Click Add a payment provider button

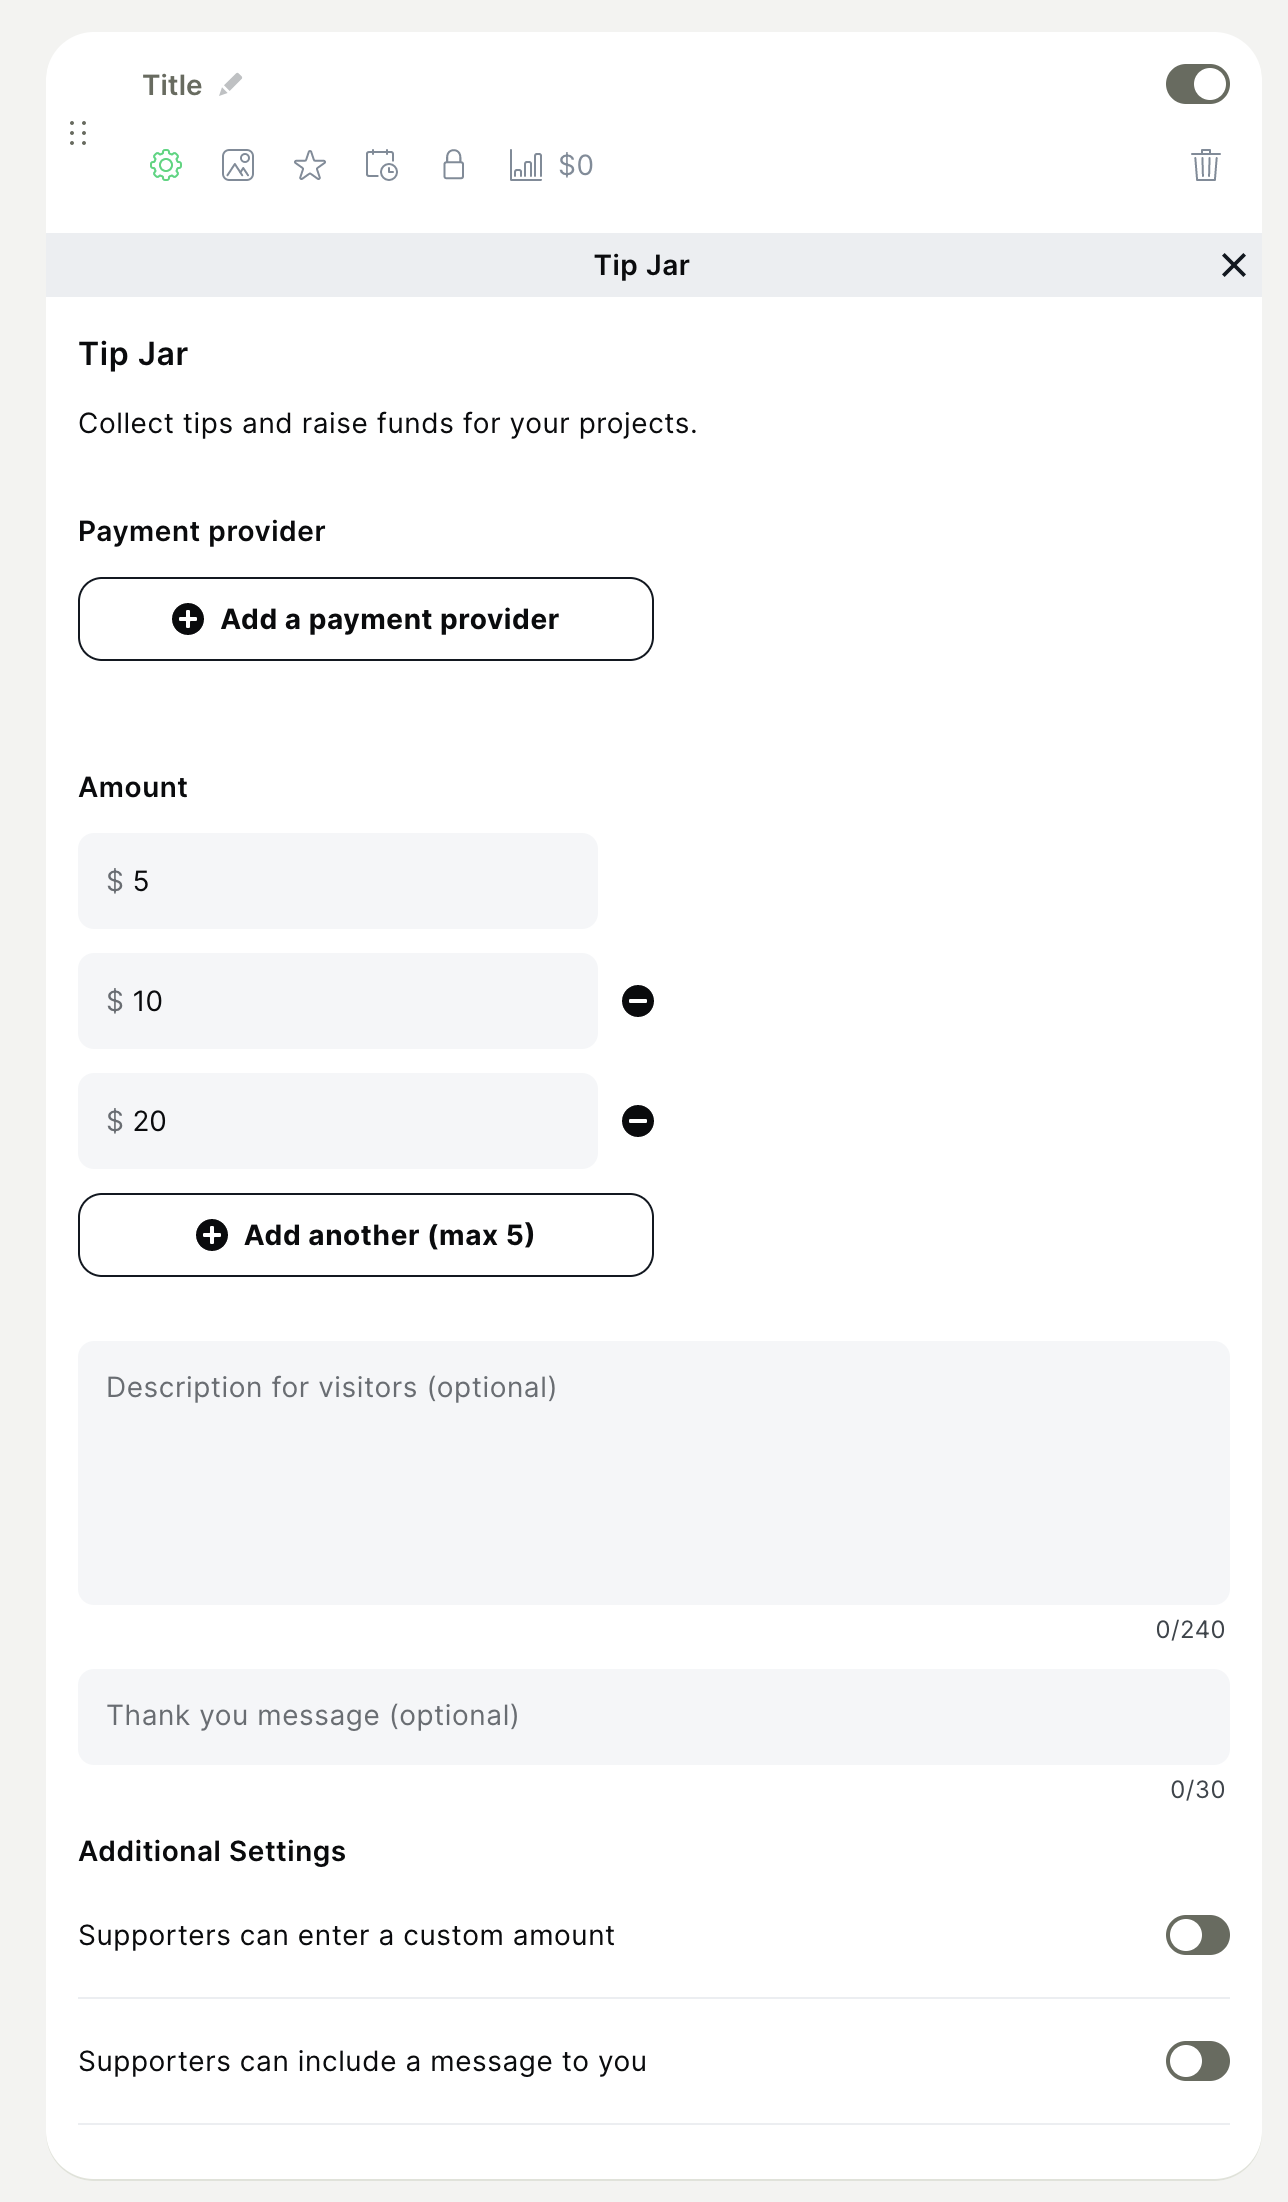[366, 619]
